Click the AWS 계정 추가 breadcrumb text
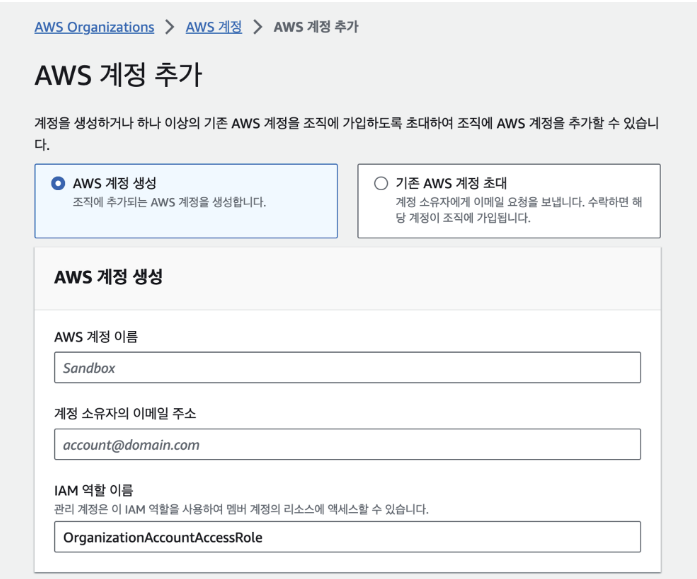The image size is (697, 579). tap(316, 27)
